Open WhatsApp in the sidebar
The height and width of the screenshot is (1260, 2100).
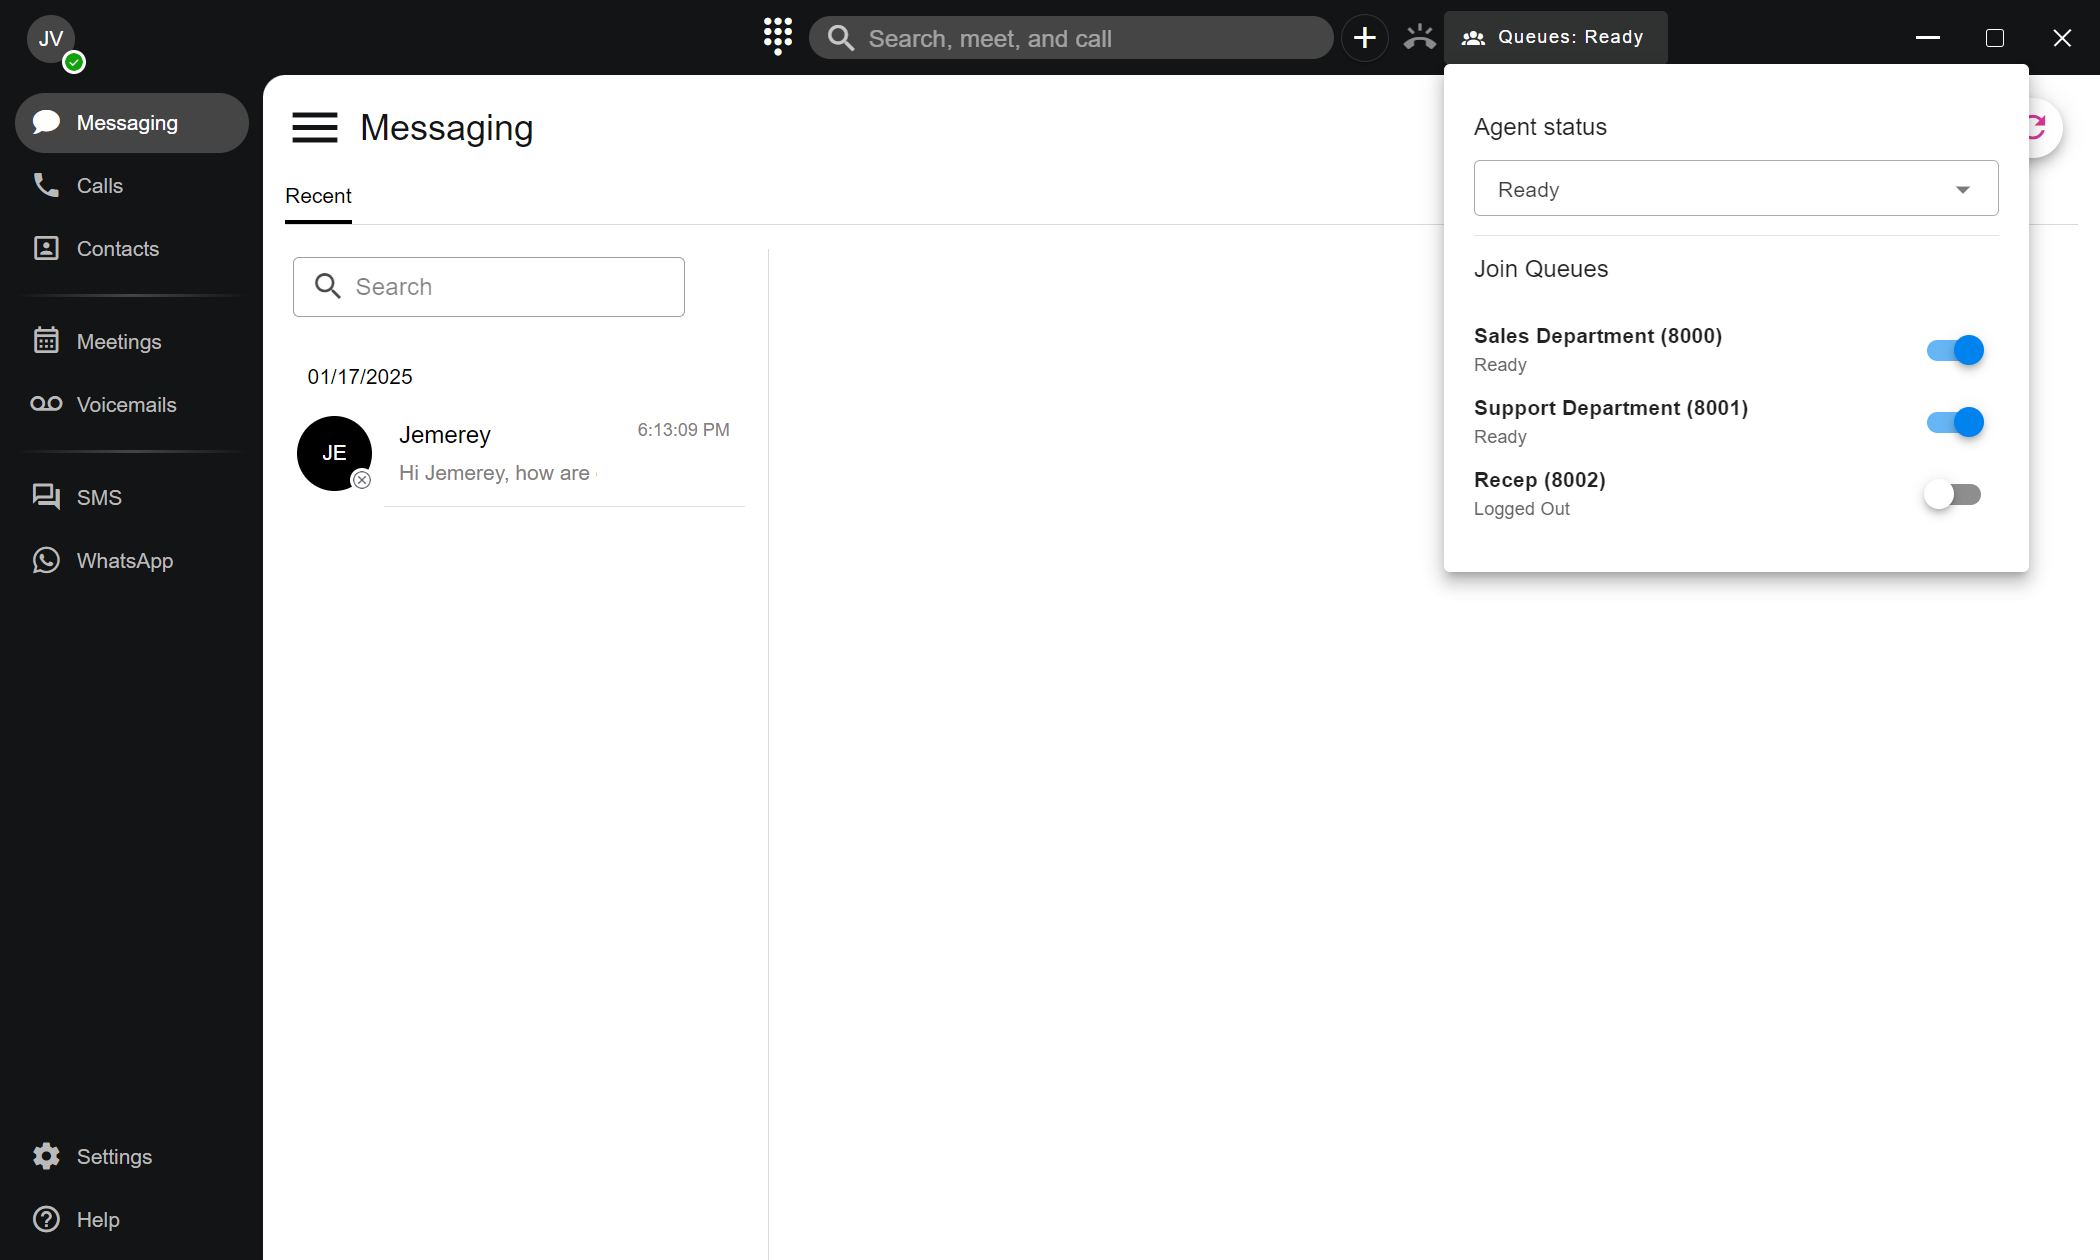point(124,560)
